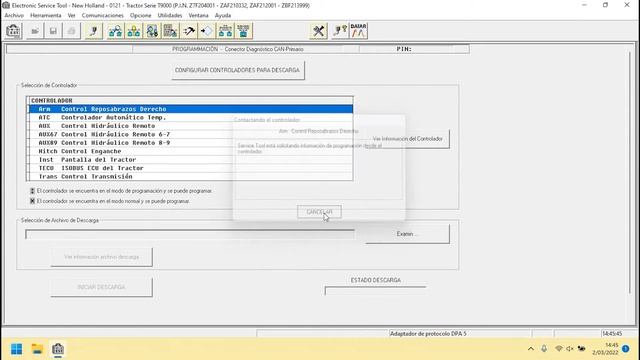Open the Ayuda menu
Image resolution: width=640 pixels, height=360 pixels.
pyautogui.click(x=223, y=16)
